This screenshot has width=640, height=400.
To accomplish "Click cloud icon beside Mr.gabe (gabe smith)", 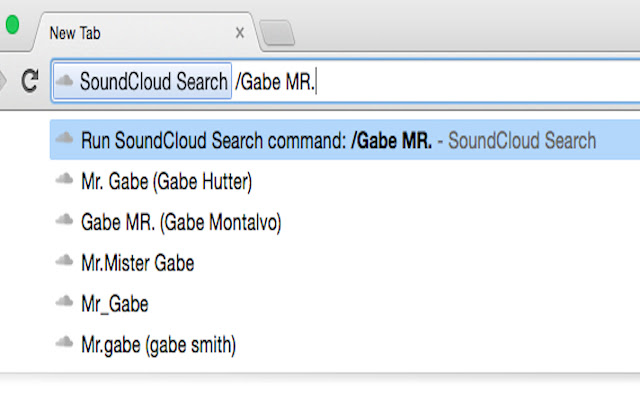I will click(x=65, y=345).
